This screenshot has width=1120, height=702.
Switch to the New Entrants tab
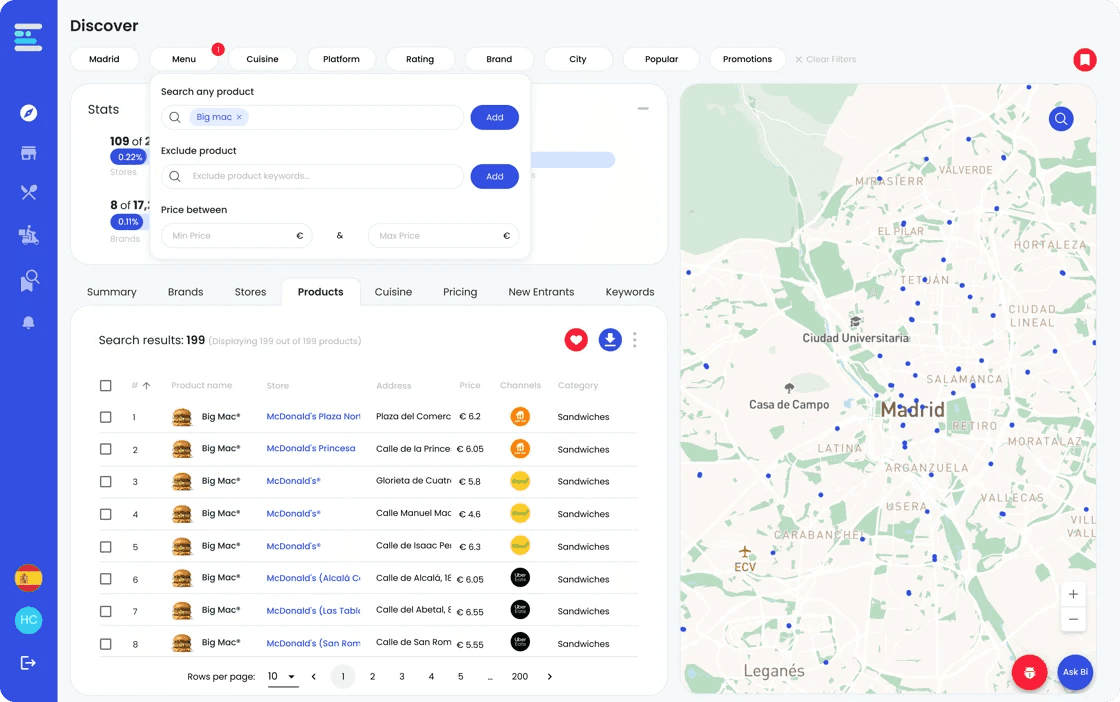pyautogui.click(x=541, y=292)
